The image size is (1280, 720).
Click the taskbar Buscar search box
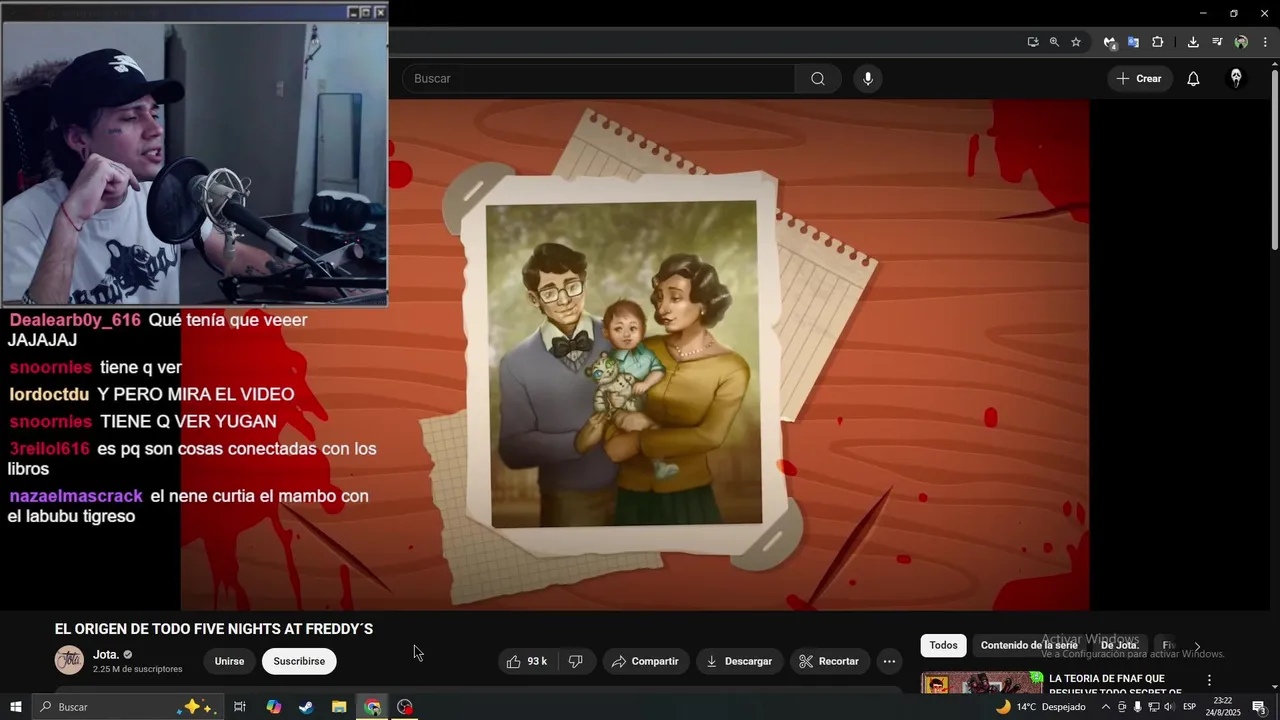127,707
